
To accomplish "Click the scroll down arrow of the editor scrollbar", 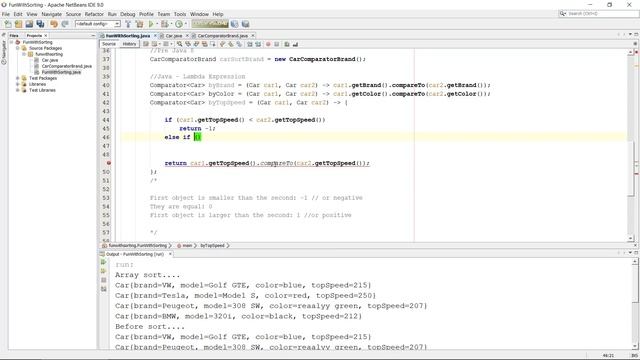I will click(x=631, y=238).
